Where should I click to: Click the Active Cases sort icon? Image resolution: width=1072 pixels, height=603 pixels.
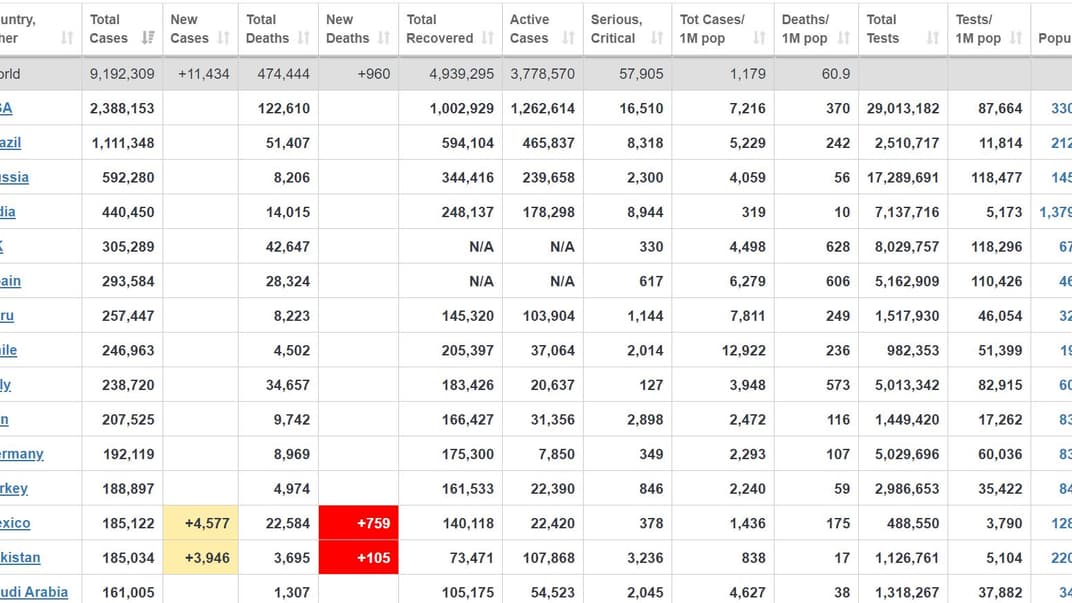pos(568,38)
